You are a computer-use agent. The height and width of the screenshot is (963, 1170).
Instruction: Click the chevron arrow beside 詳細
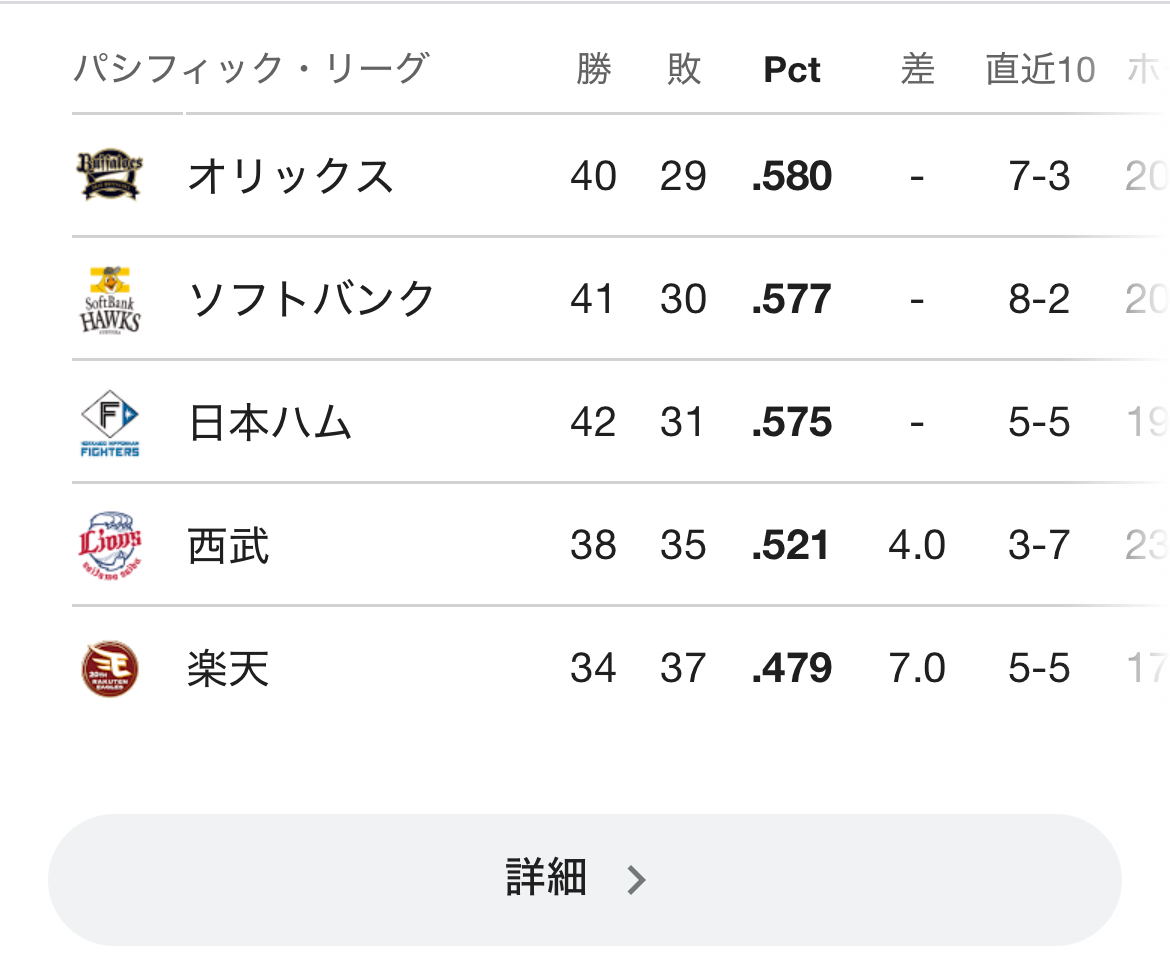[x=636, y=880]
